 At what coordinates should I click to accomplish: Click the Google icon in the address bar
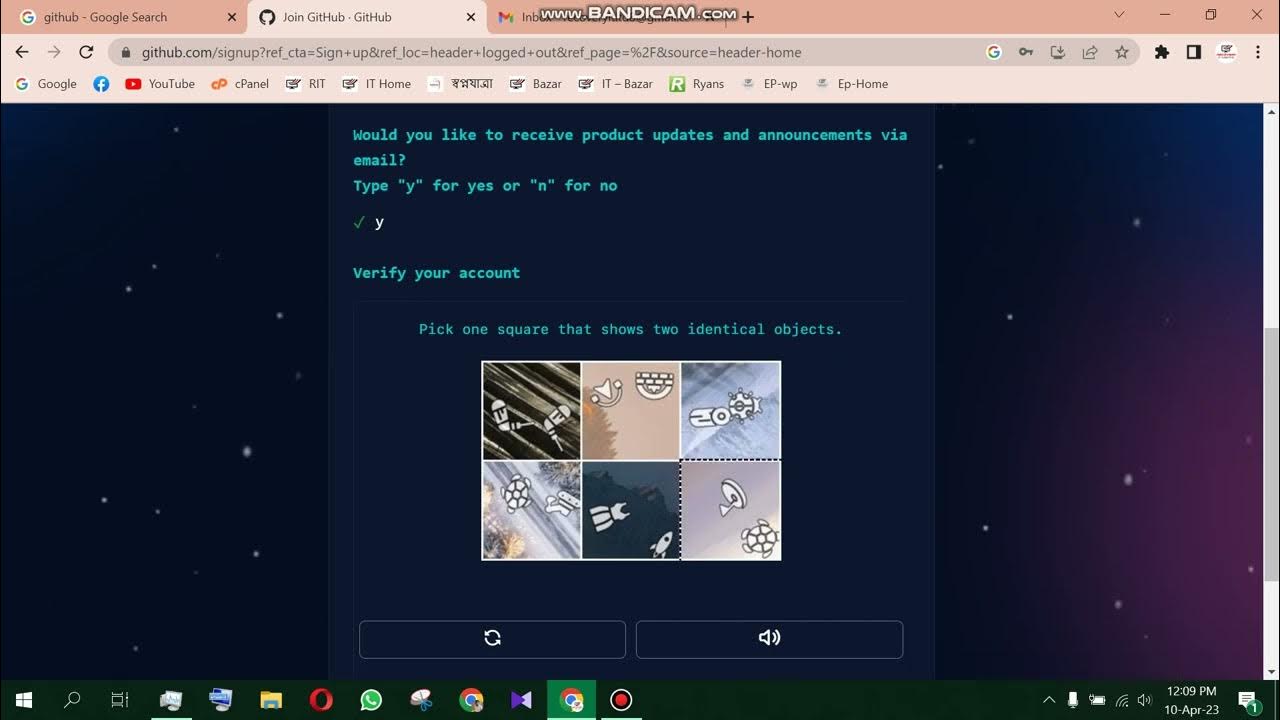coord(994,52)
